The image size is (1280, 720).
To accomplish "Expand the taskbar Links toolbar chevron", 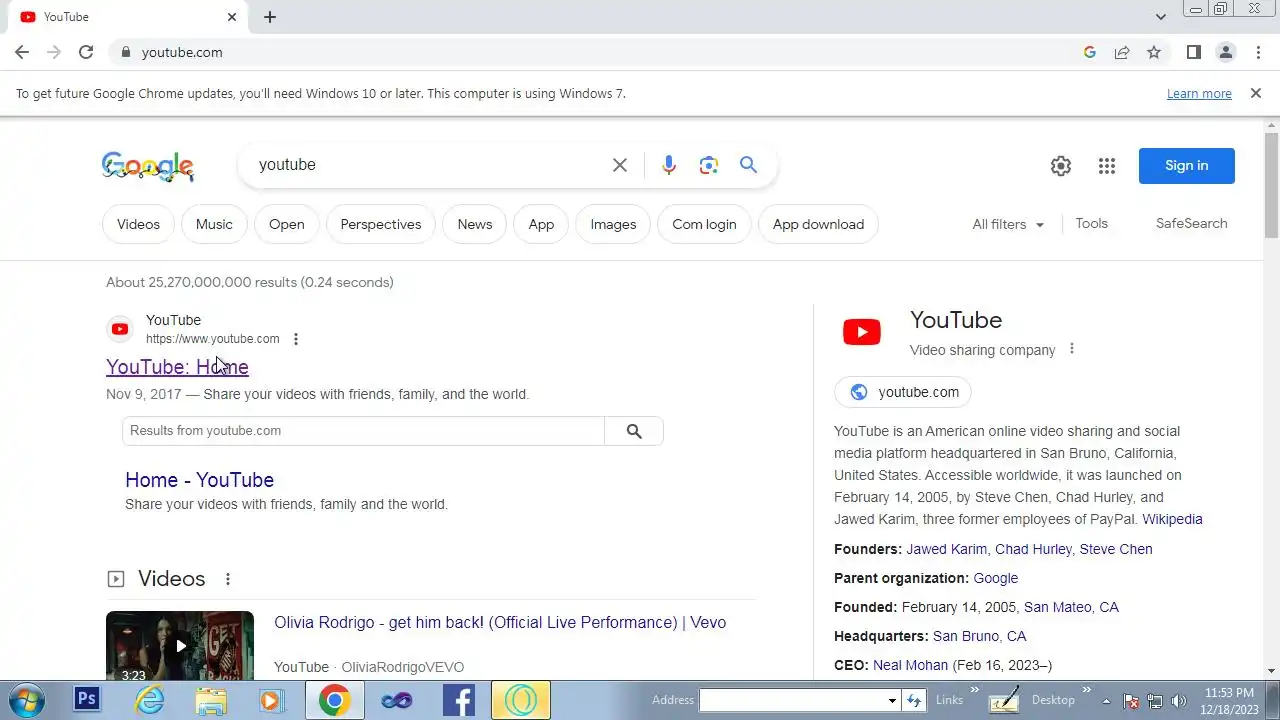I will coord(975,691).
